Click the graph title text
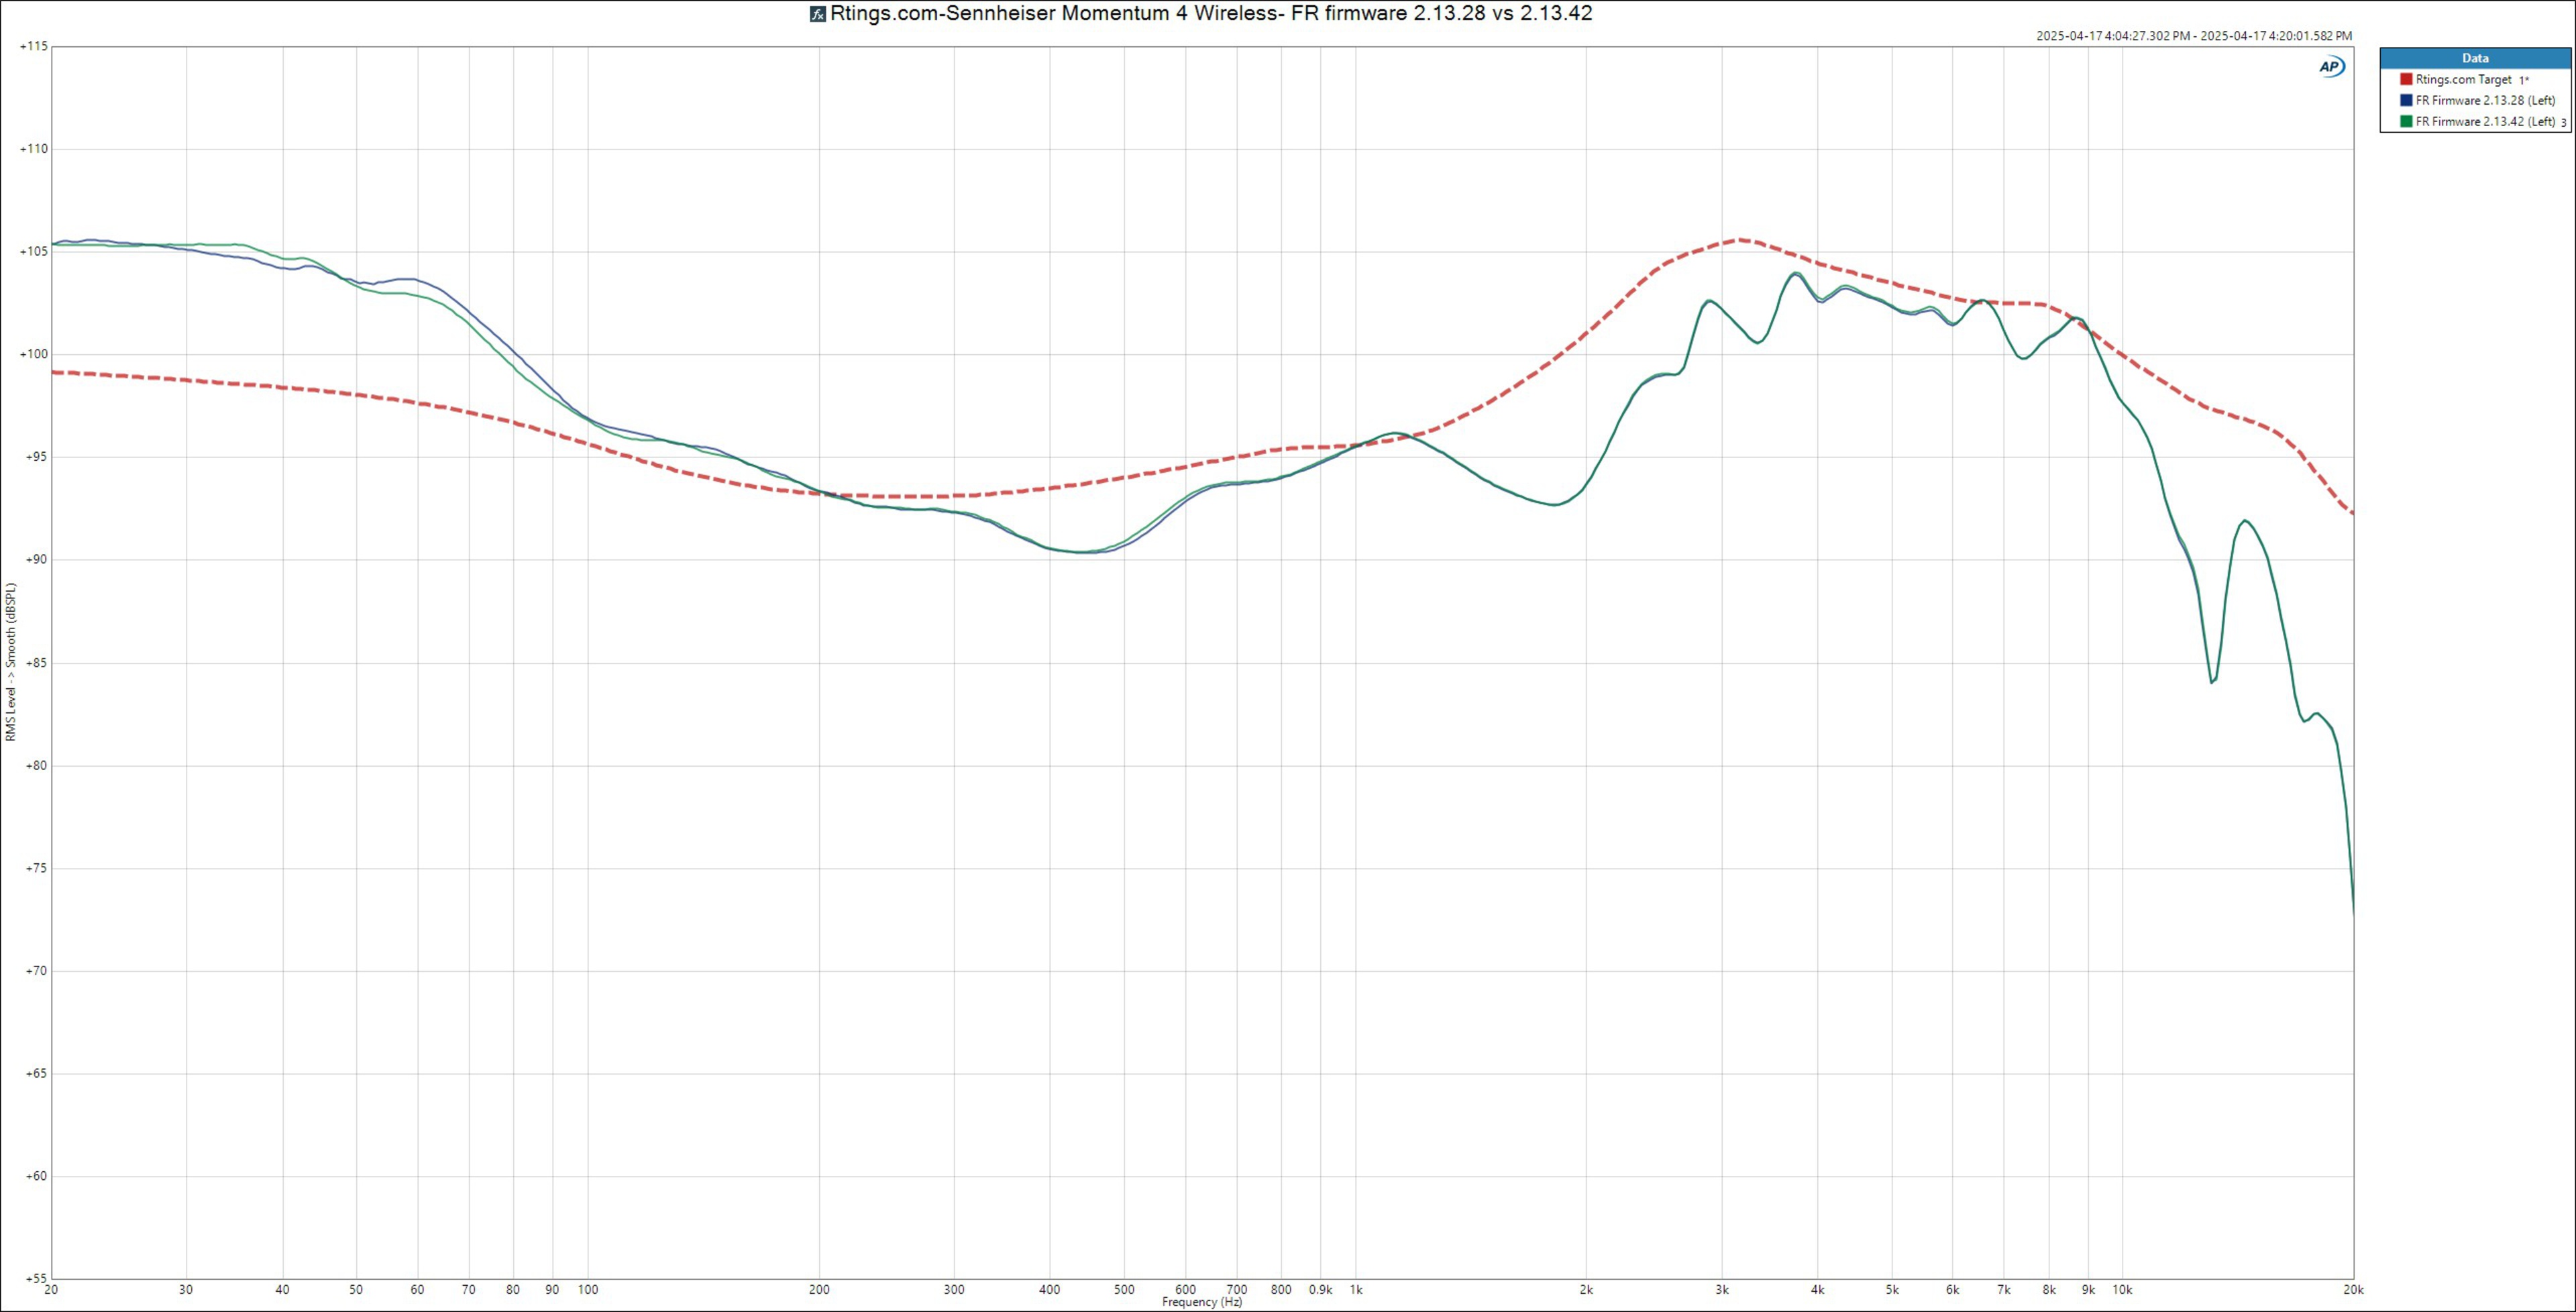 click(1210, 14)
